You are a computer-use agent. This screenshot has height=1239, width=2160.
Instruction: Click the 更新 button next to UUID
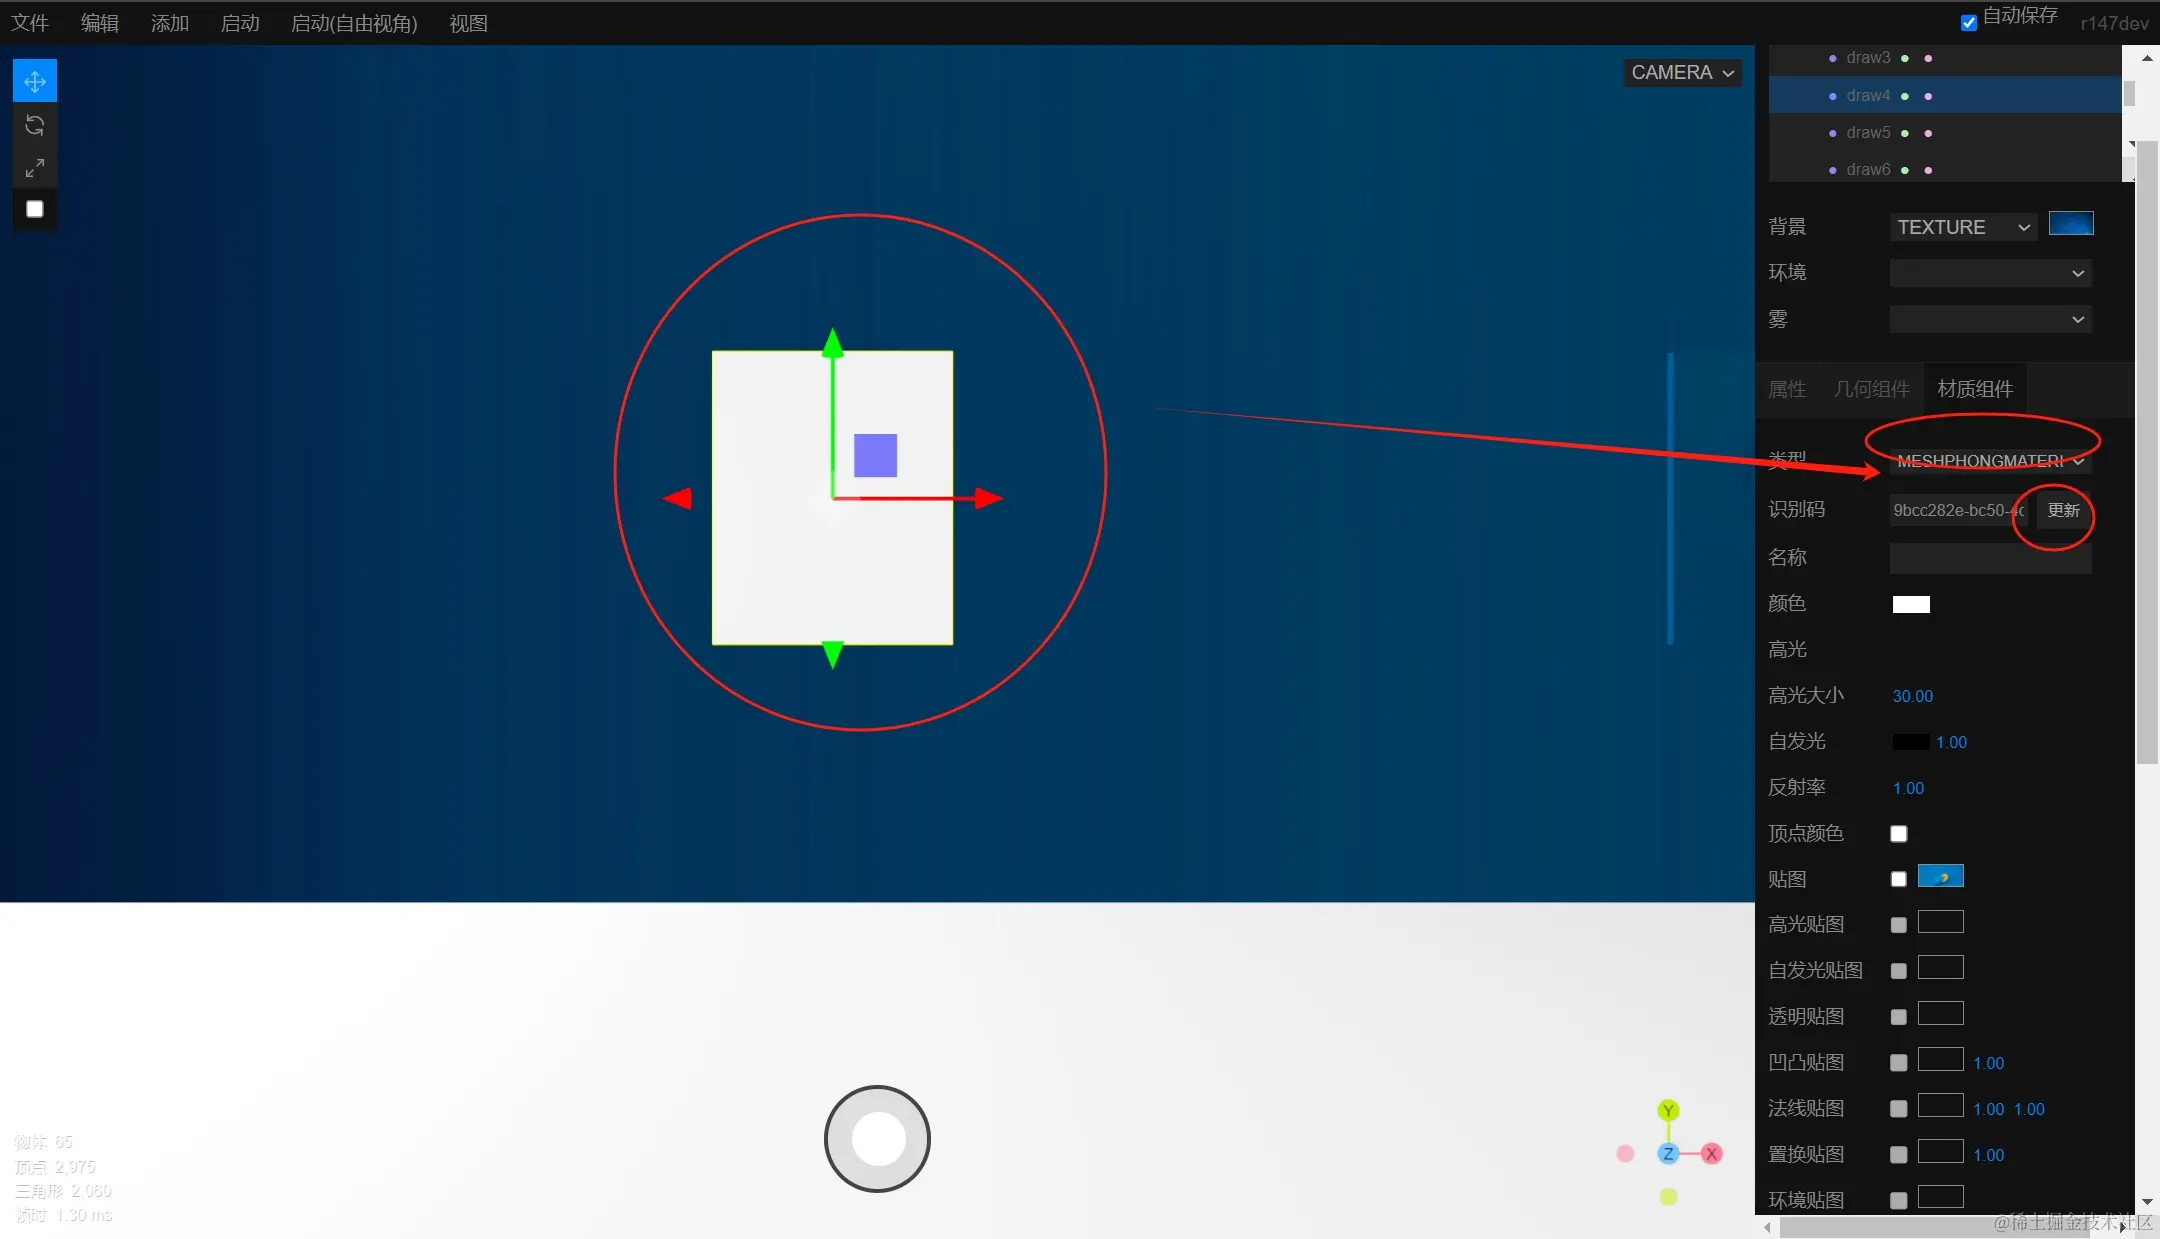(2063, 510)
